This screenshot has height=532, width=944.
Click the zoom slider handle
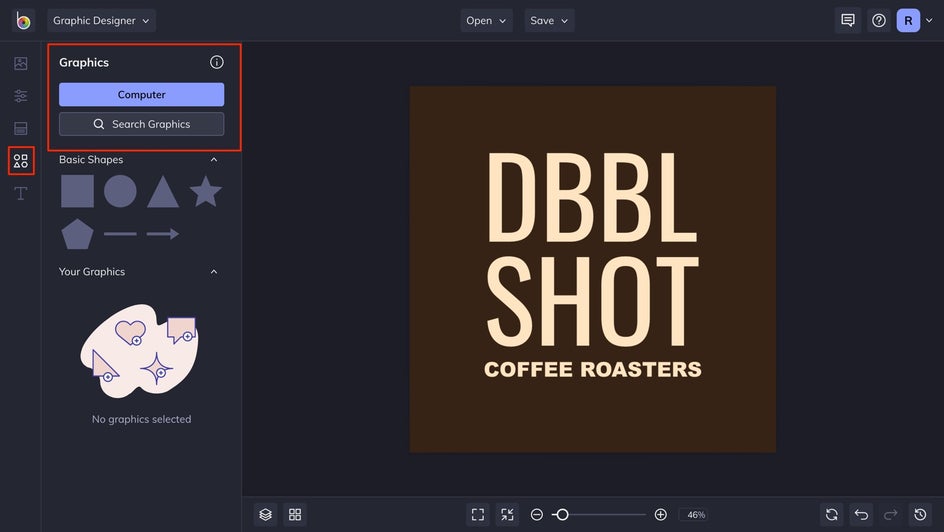(x=562, y=515)
